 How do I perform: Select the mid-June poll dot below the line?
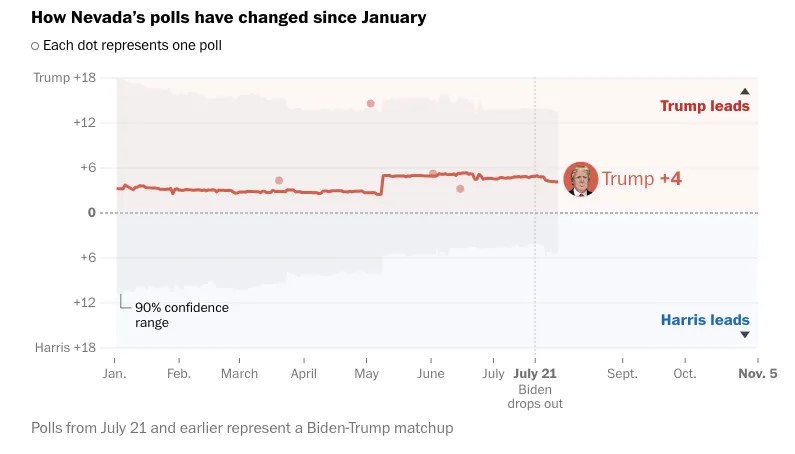[x=460, y=189]
